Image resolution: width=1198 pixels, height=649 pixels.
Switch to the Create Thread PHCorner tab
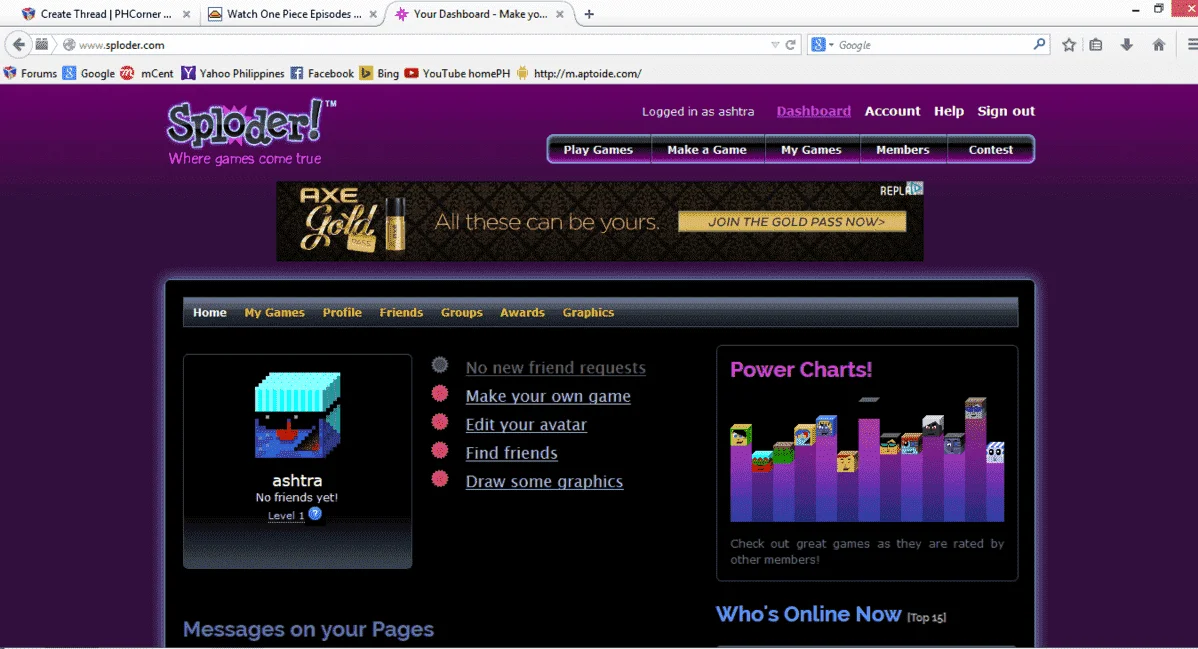pos(105,14)
